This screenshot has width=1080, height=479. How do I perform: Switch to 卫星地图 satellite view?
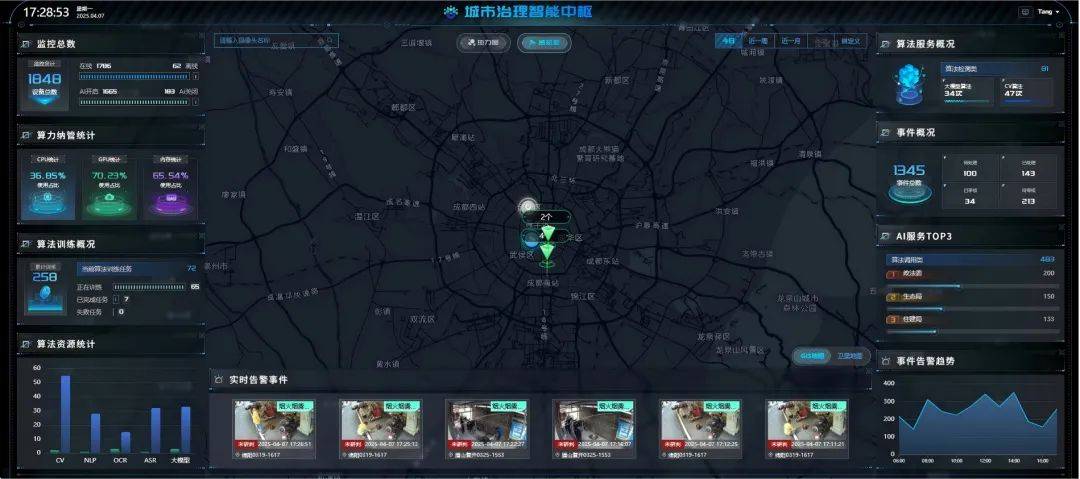[x=850, y=355]
